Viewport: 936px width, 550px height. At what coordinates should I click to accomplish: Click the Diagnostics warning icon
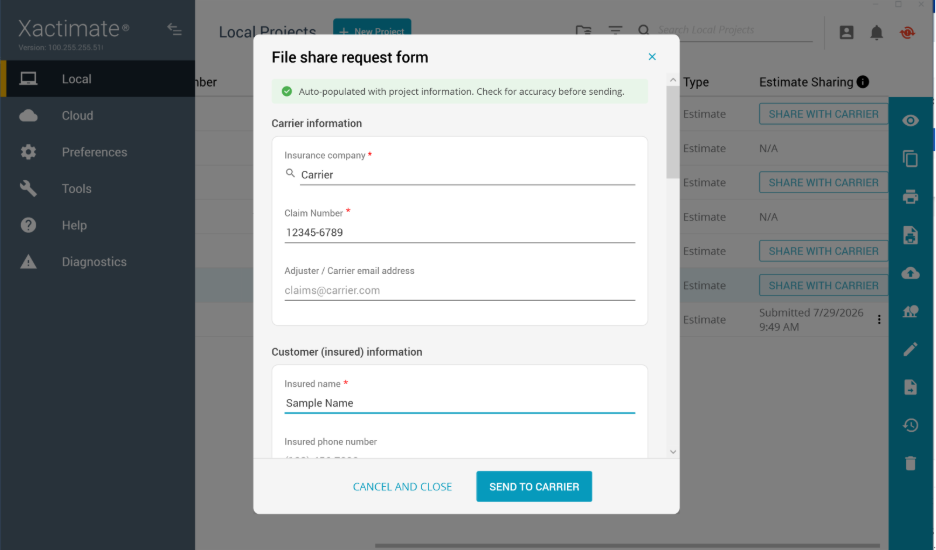[28, 262]
